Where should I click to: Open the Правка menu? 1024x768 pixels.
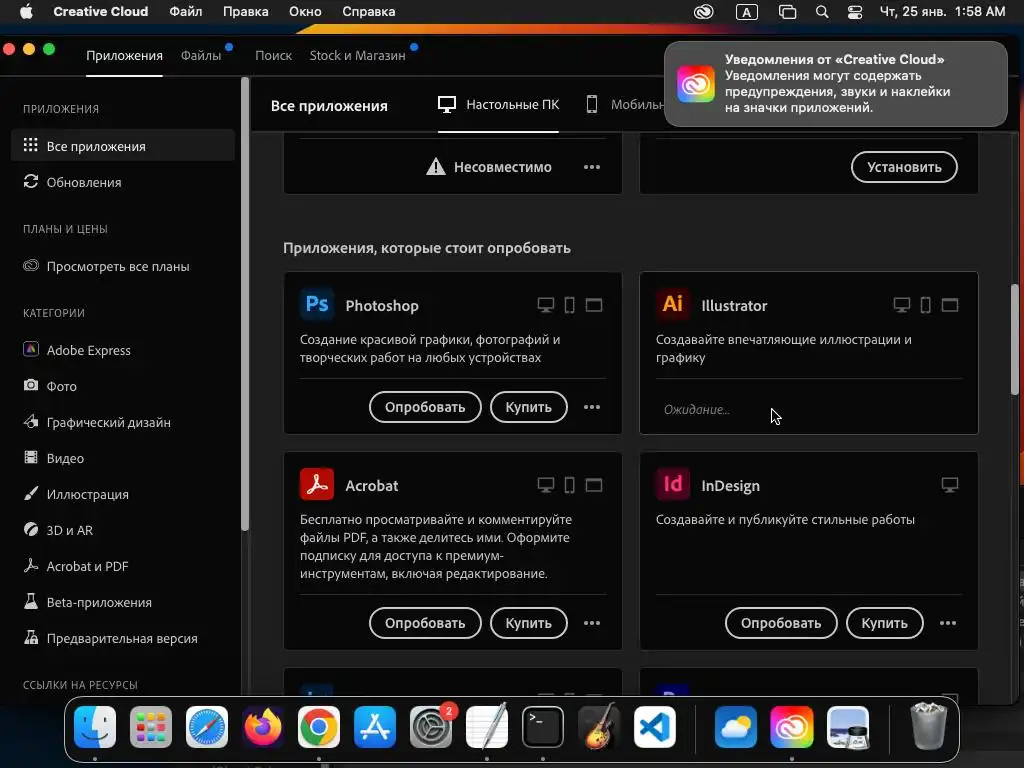[x=246, y=12]
